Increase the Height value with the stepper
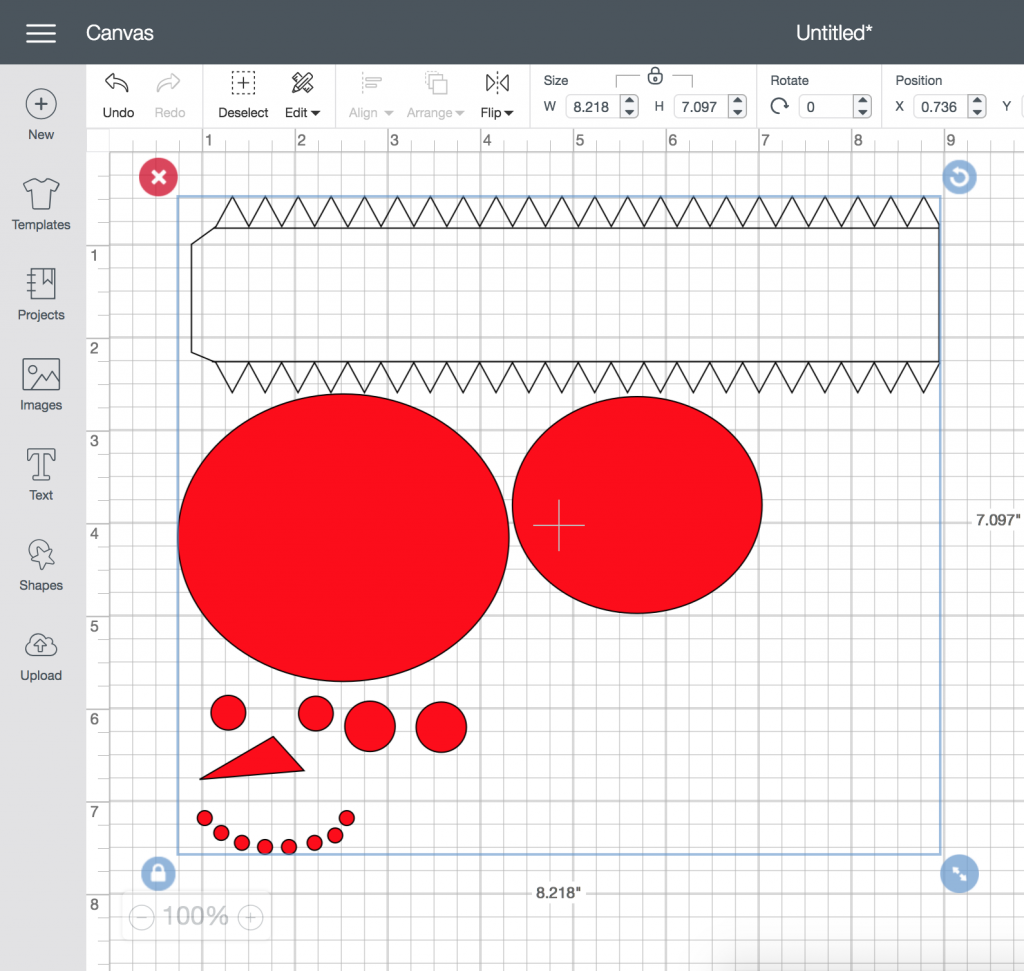Image resolution: width=1024 pixels, height=971 pixels. (x=737, y=101)
